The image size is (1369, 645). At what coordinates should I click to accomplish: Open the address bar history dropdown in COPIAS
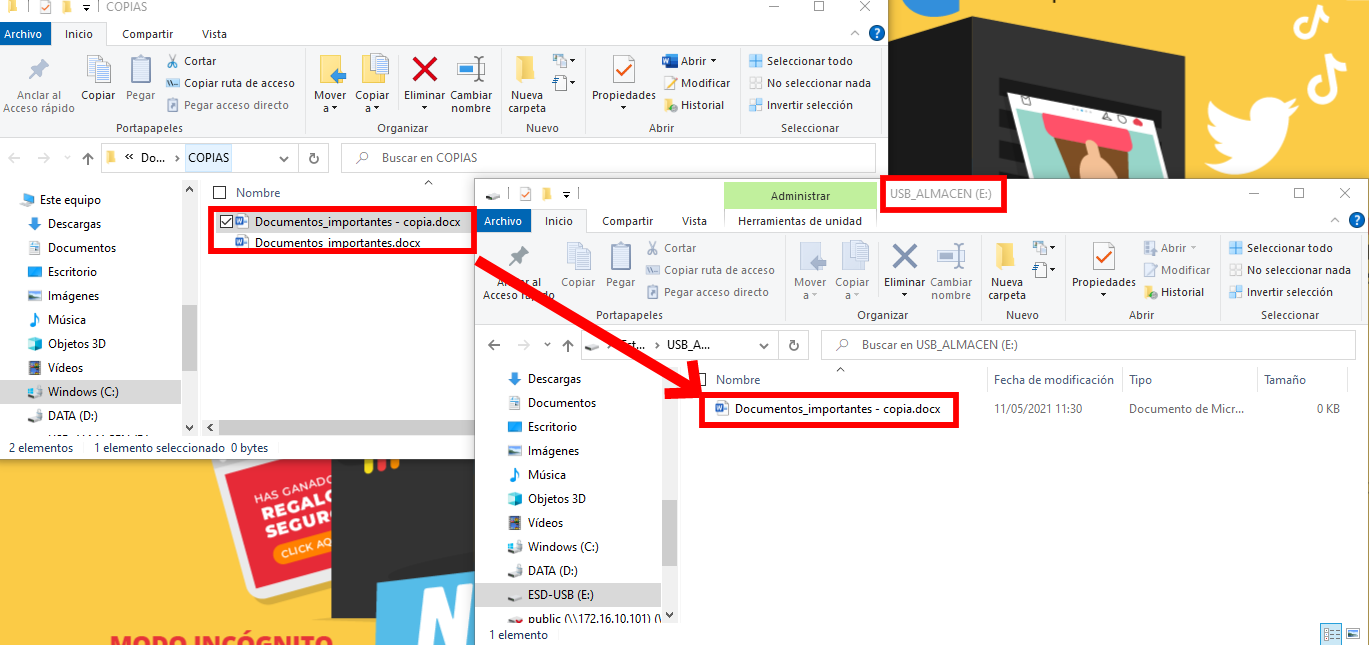[284, 158]
